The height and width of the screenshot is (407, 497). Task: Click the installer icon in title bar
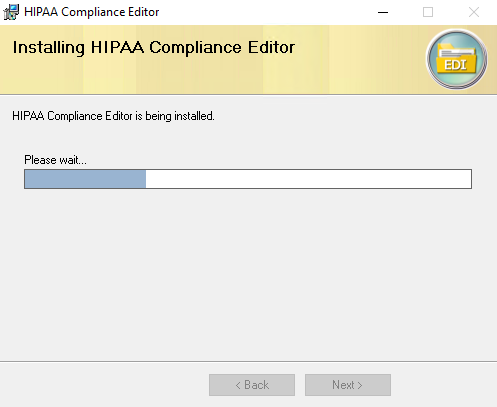click(x=11, y=12)
